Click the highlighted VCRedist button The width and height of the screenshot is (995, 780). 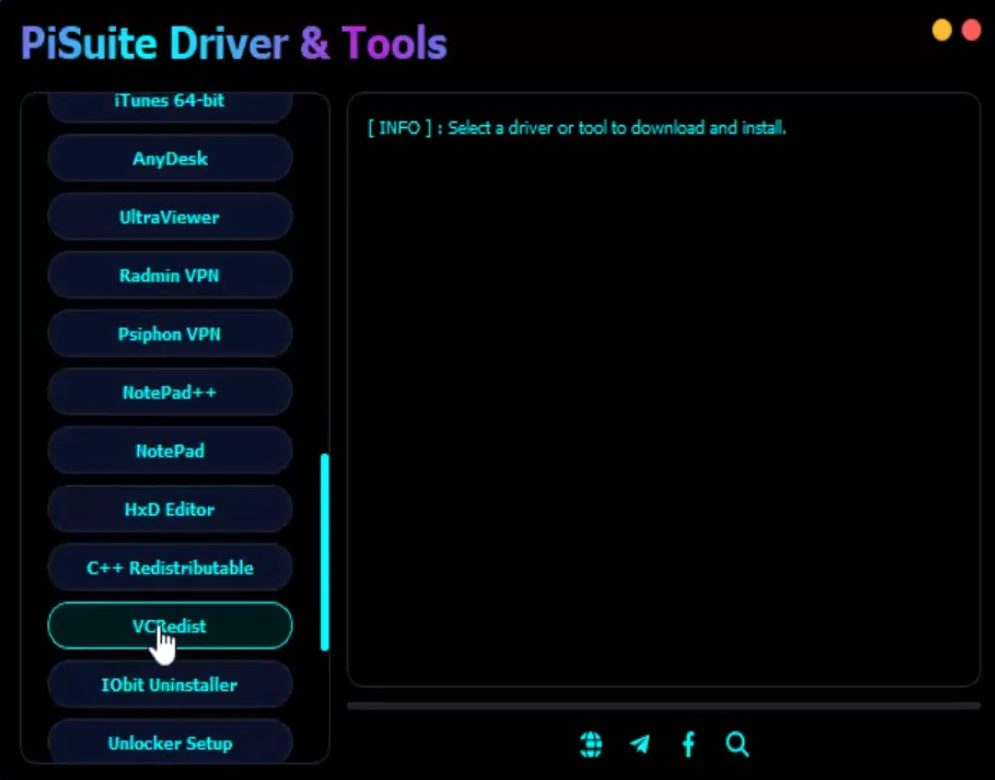170,625
